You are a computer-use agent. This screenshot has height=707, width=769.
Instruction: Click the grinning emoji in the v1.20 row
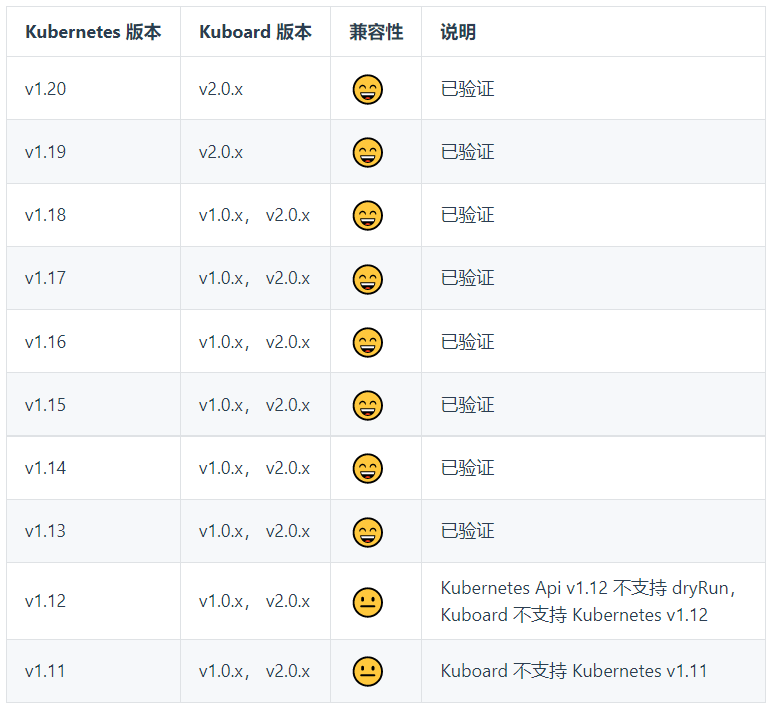pyautogui.click(x=367, y=89)
